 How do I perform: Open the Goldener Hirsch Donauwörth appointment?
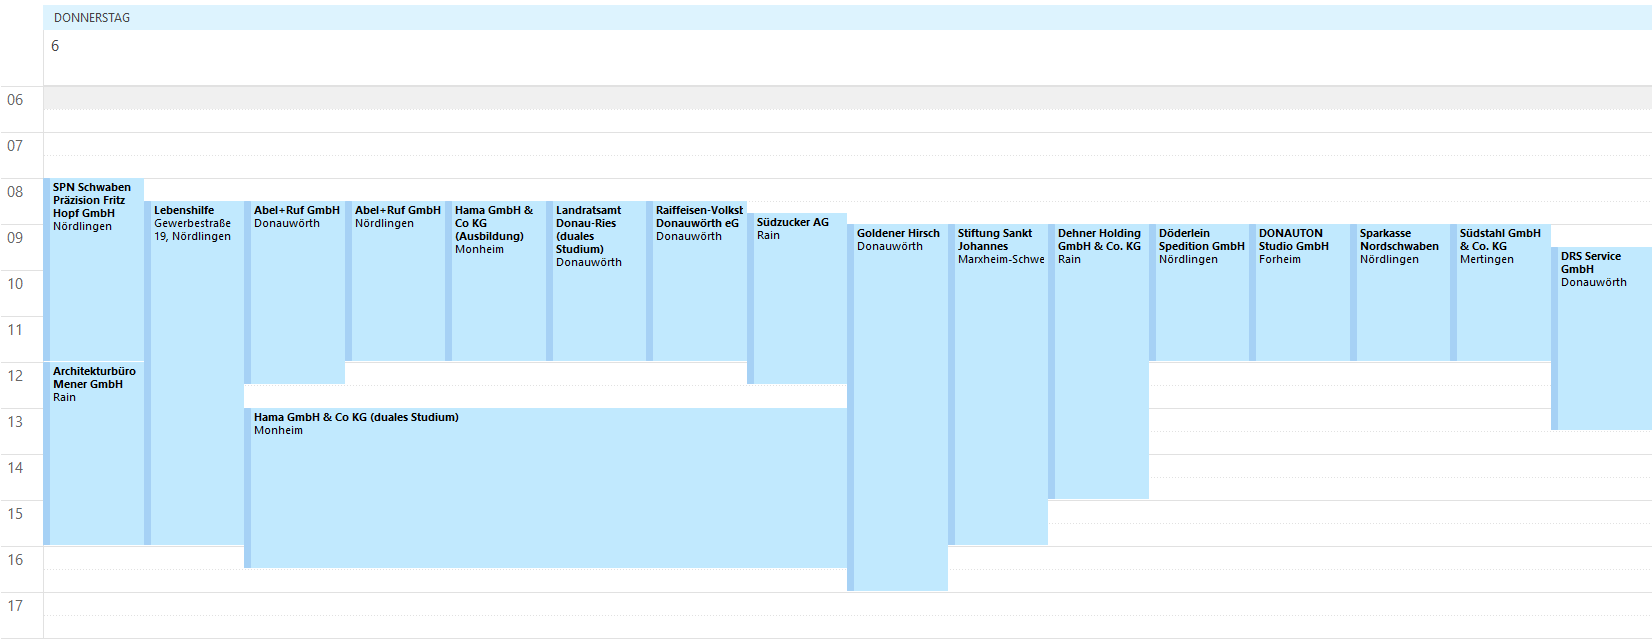pos(898,407)
